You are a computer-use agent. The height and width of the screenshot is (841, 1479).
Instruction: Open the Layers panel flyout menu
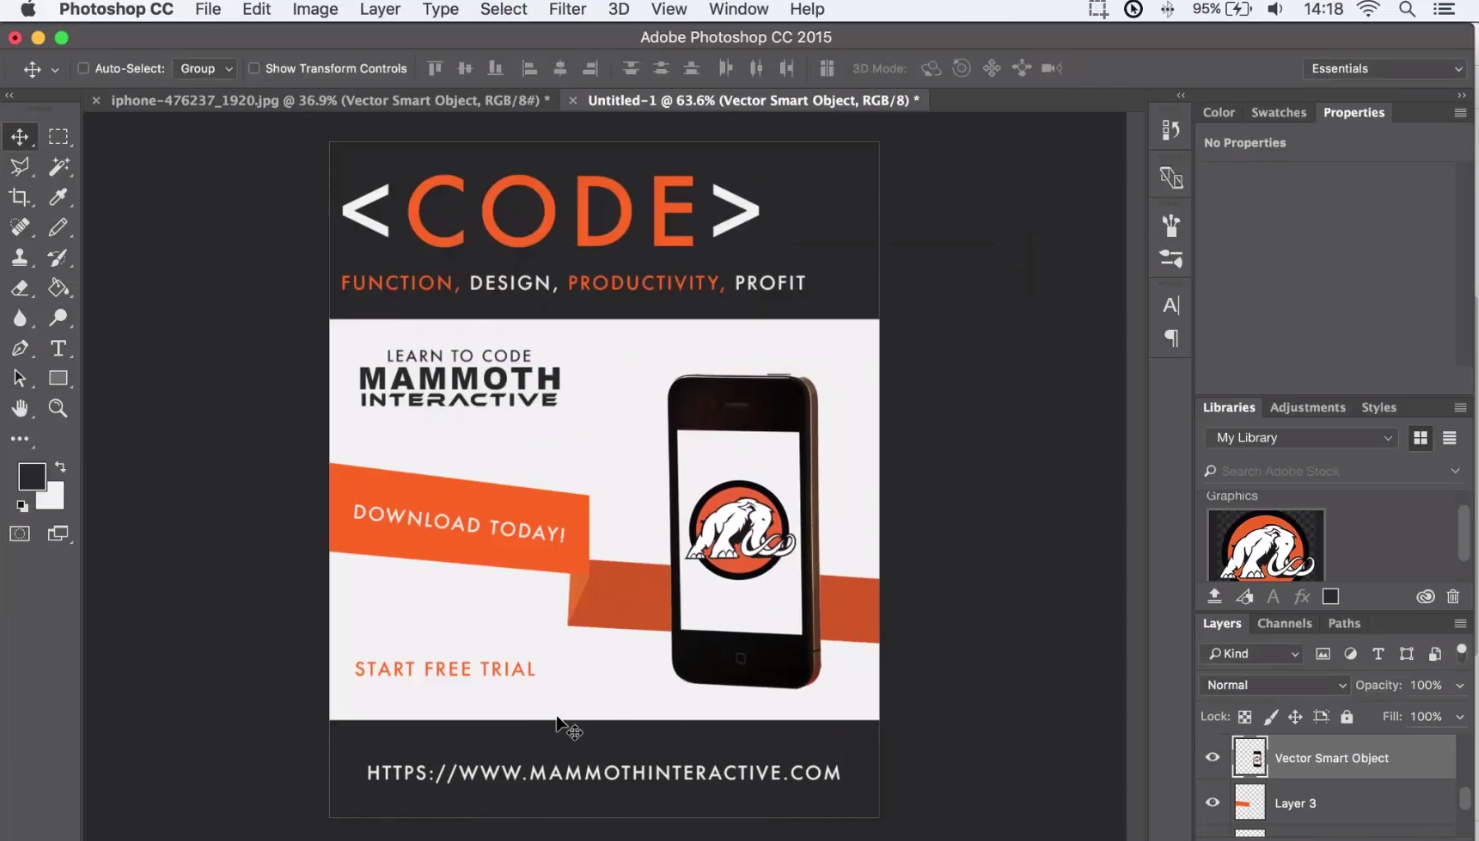tap(1460, 624)
